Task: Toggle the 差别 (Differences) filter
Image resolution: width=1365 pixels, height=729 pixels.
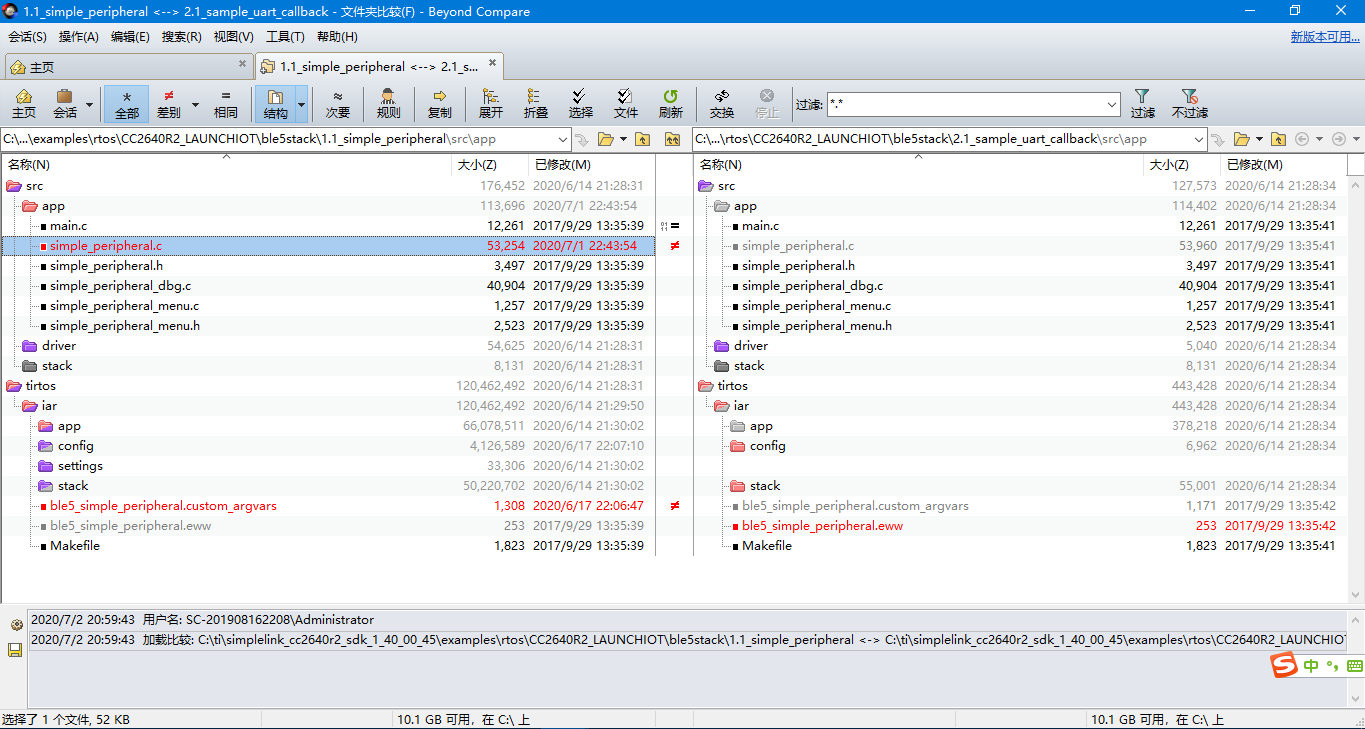Action: (169, 104)
